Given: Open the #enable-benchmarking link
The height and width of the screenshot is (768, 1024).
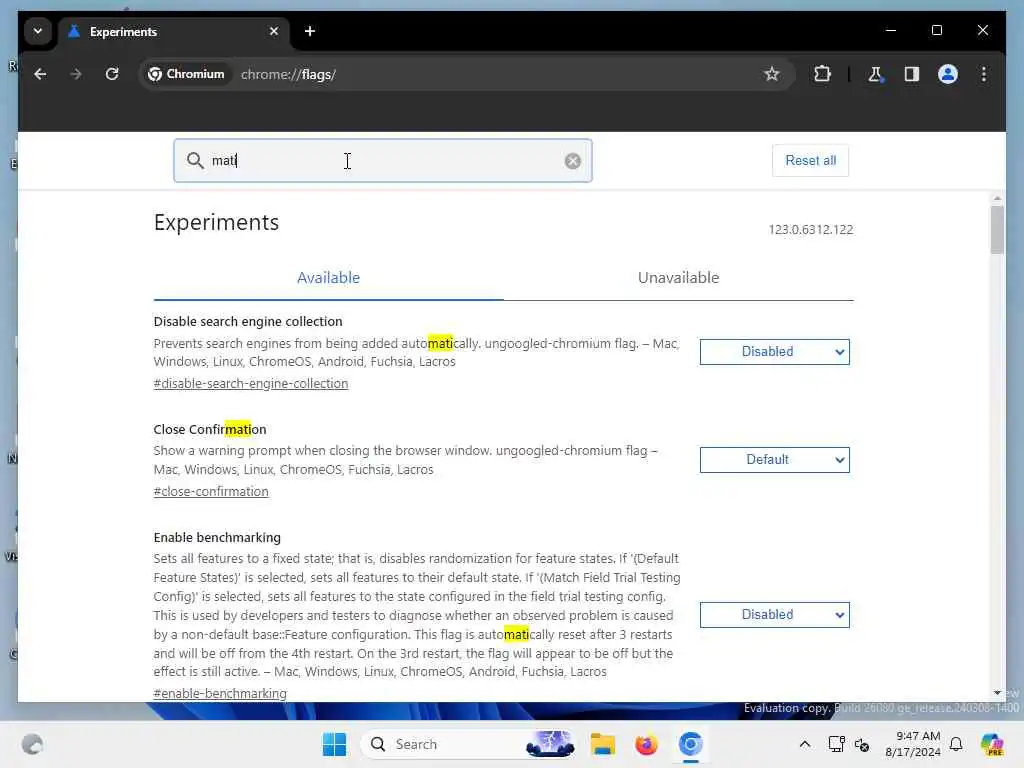Looking at the screenshot, I should click(220, 694).
